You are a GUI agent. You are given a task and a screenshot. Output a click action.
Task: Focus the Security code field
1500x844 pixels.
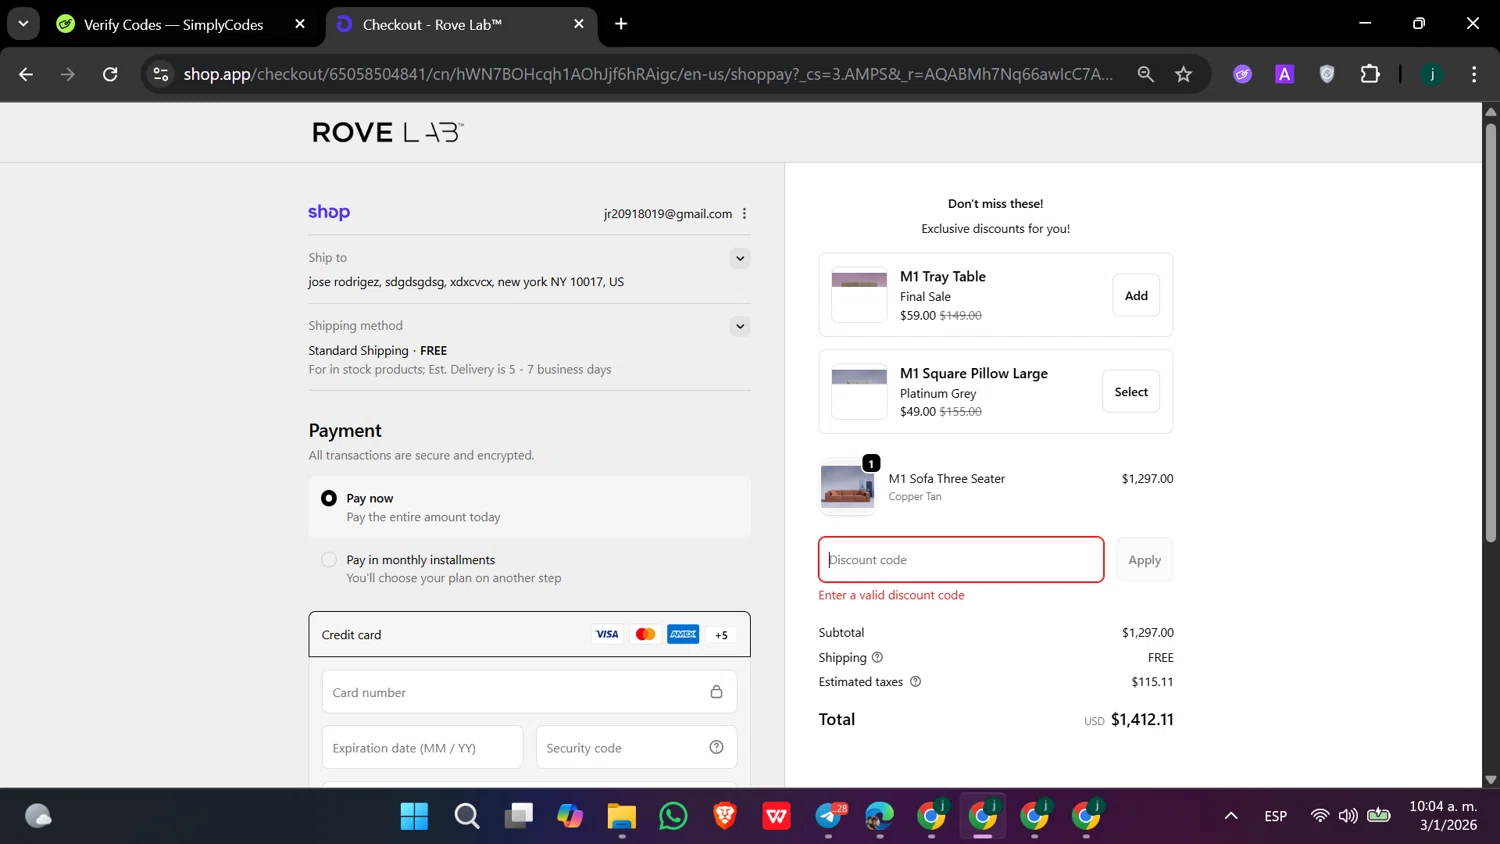tap(636, 747)
